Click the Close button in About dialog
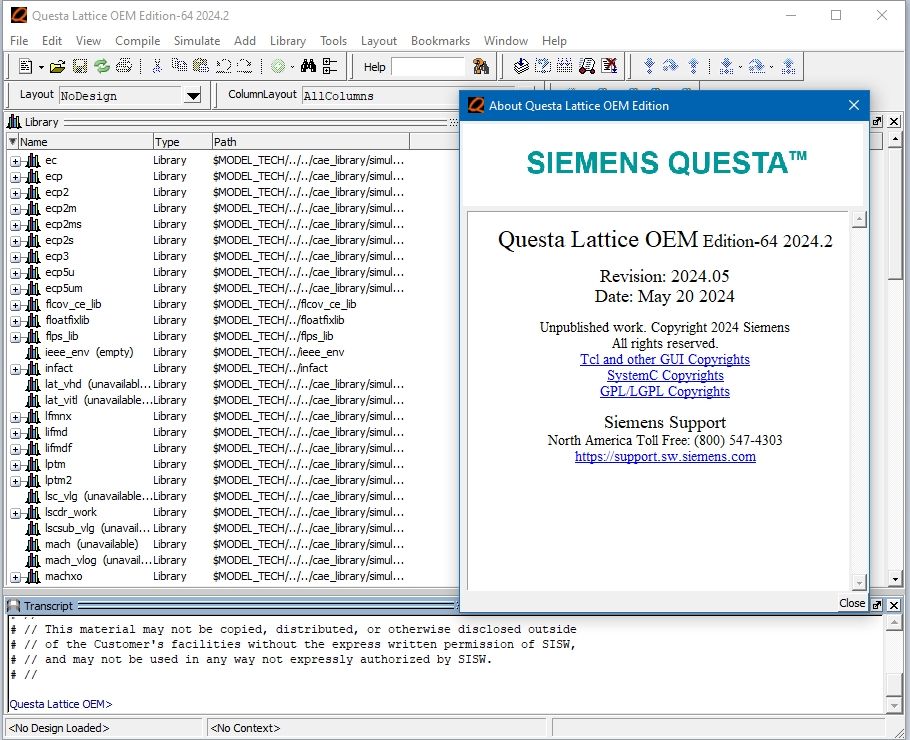 point(851,603)
